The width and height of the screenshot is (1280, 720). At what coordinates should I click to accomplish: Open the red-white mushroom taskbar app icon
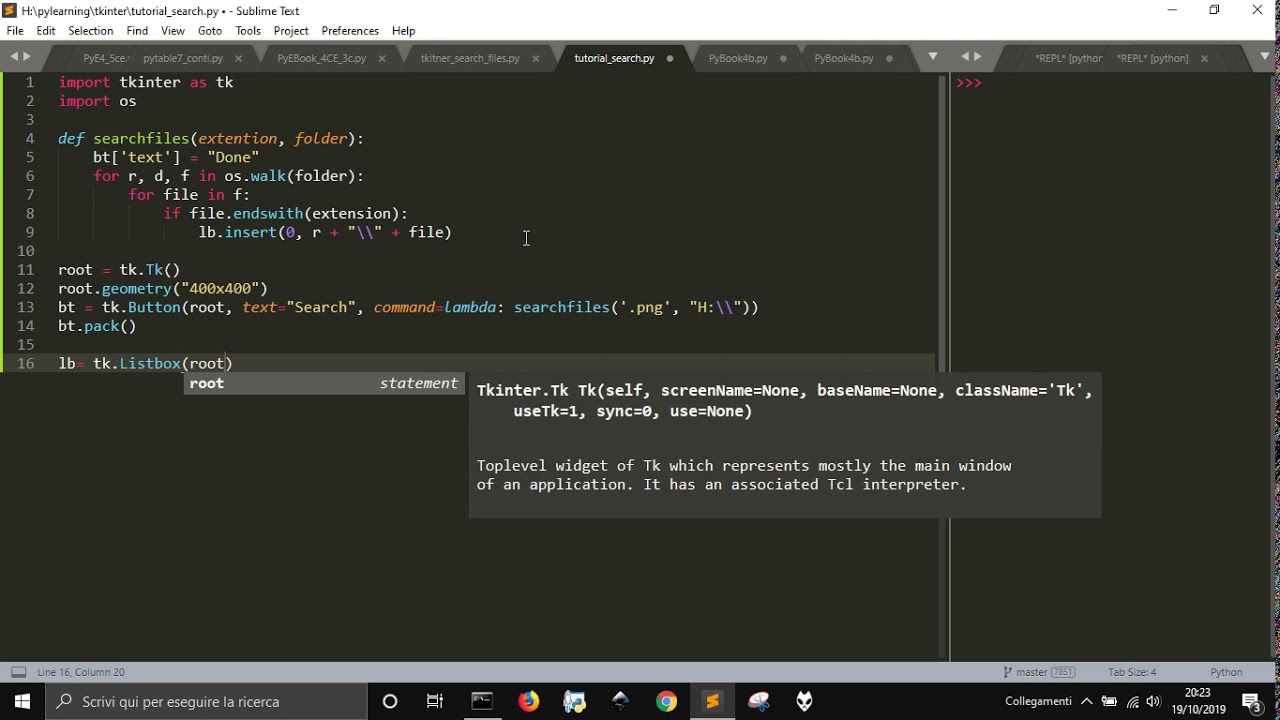(x=758, y=701)
